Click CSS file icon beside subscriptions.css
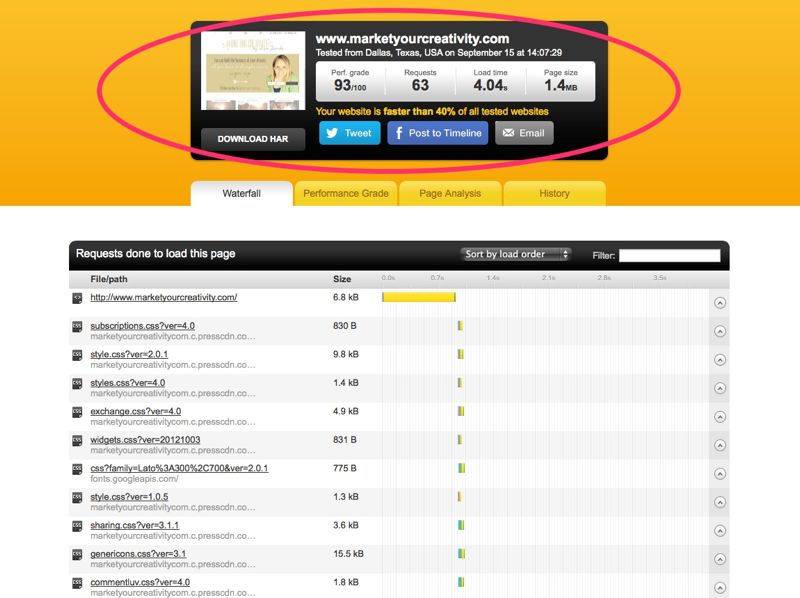This screenshot has width=800, height=598. [x=77, y=327]
